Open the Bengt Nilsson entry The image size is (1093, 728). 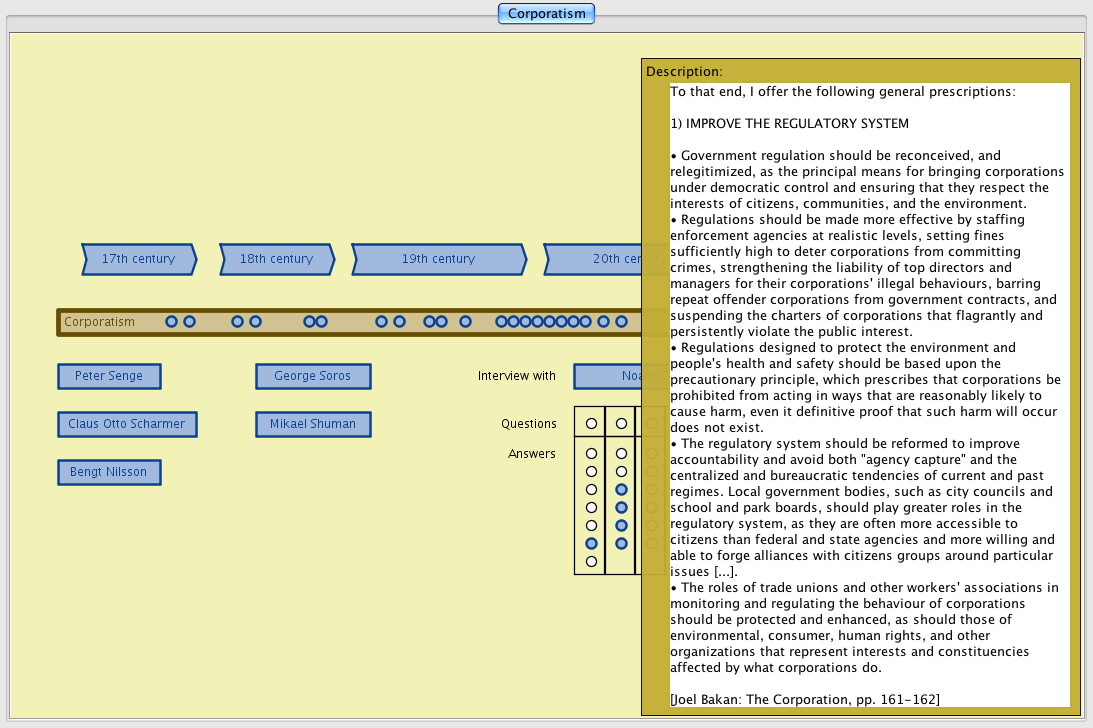[109, 472]
